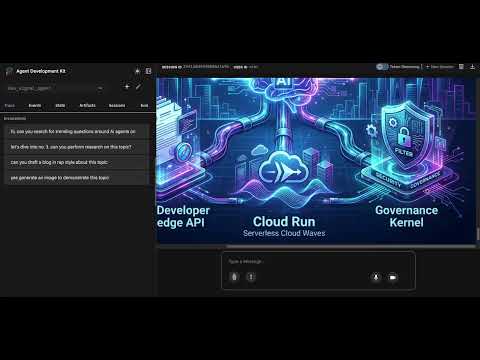Click the video camera icon in the message box
Image resolution: width=480 pixels, height=360 pixels.
(393, 277)
